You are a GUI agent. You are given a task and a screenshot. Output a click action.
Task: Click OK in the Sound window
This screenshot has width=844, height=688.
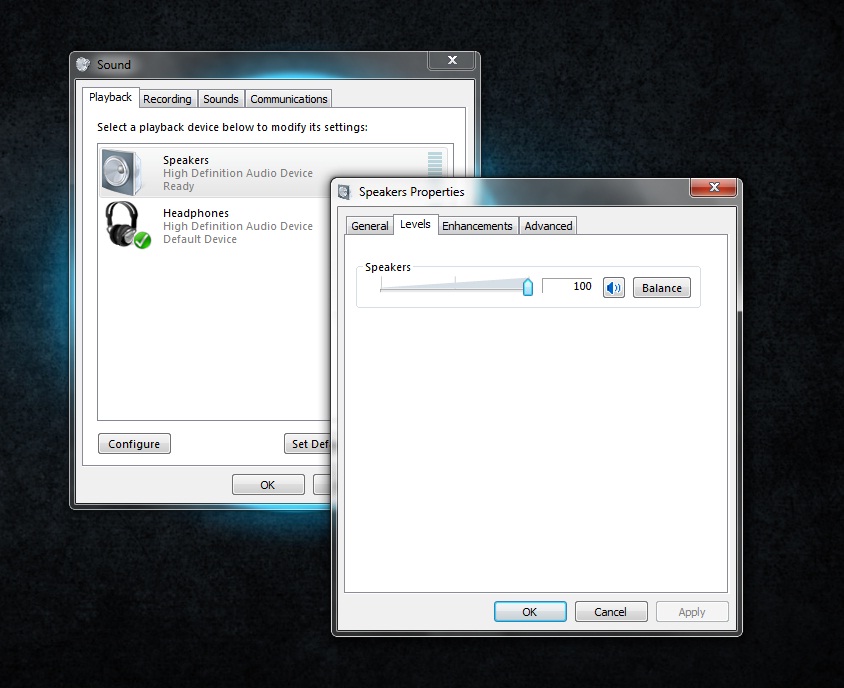[268, 485]
